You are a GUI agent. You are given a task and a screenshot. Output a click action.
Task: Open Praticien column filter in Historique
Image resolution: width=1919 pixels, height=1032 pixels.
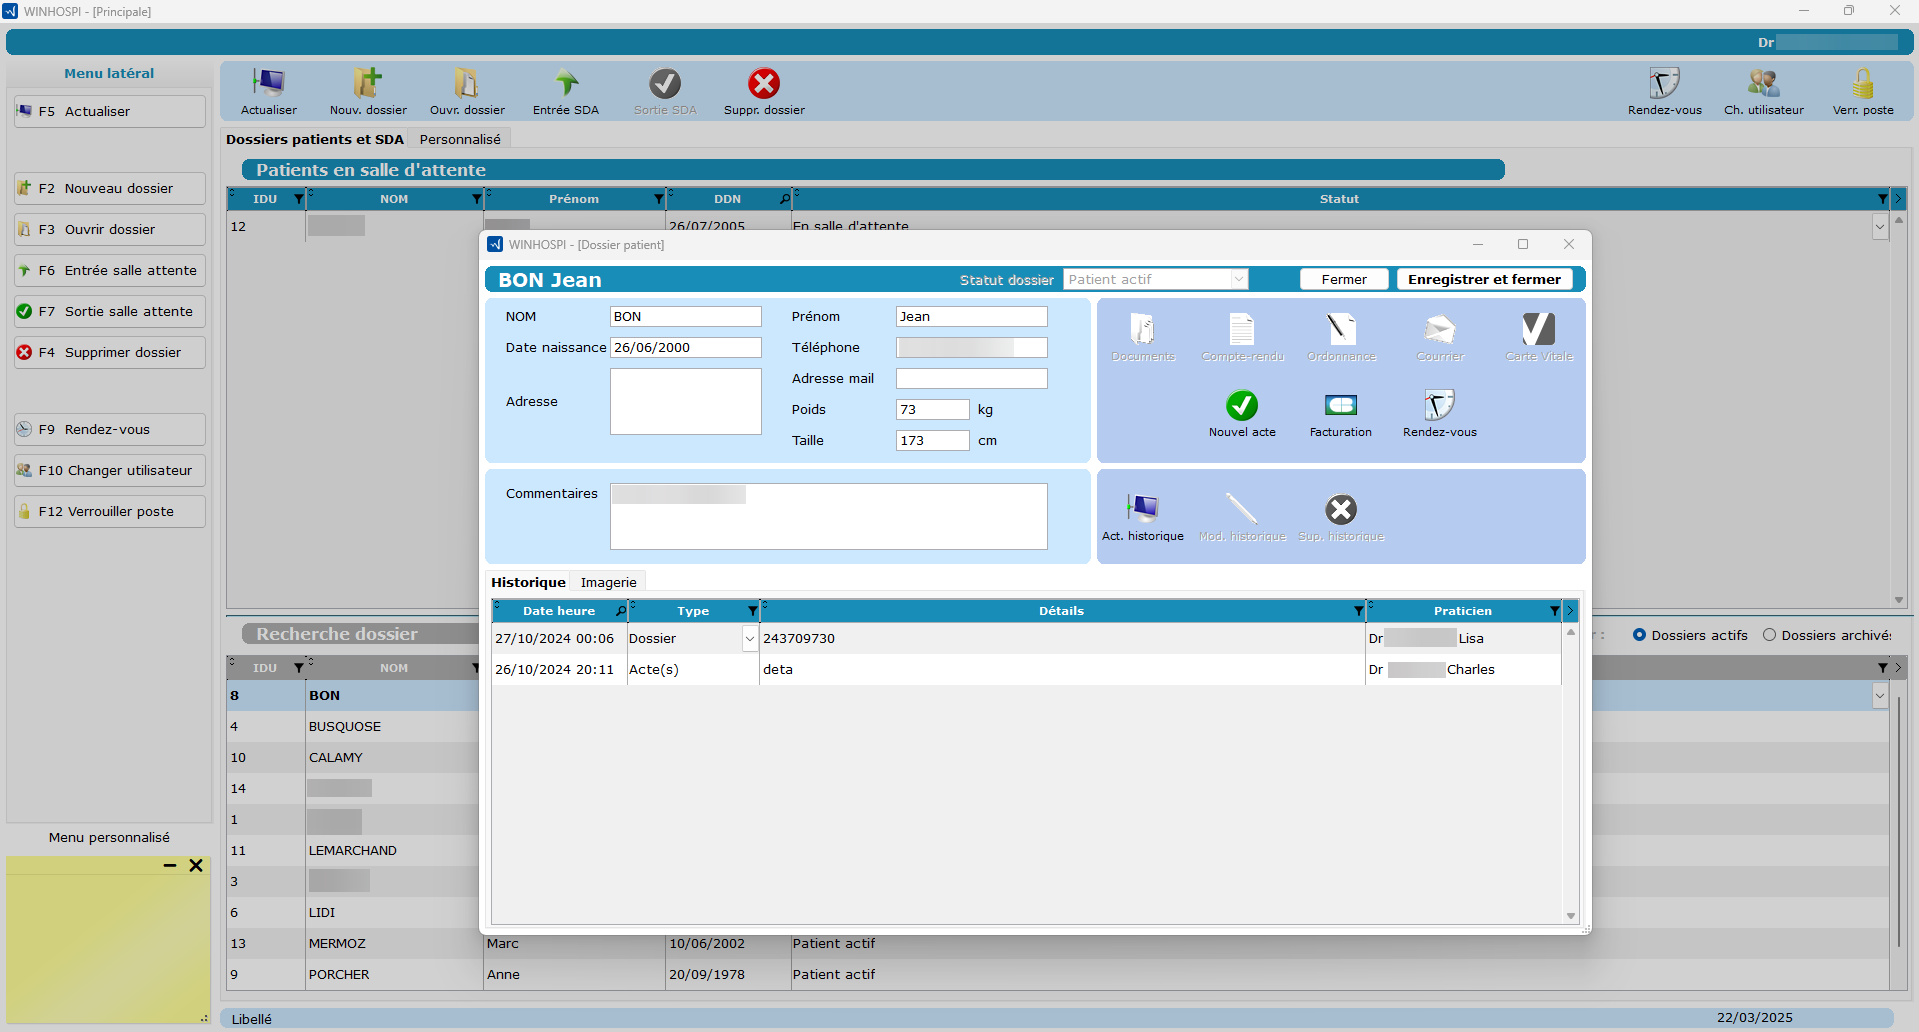point(1554,611)
